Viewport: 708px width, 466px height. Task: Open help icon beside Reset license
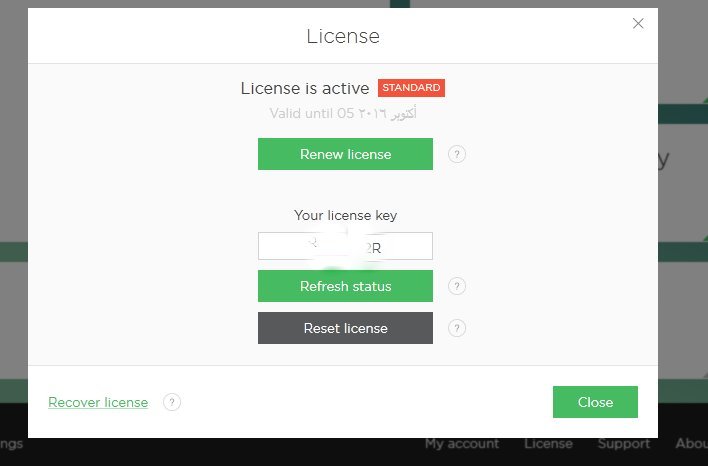(457, 328)
